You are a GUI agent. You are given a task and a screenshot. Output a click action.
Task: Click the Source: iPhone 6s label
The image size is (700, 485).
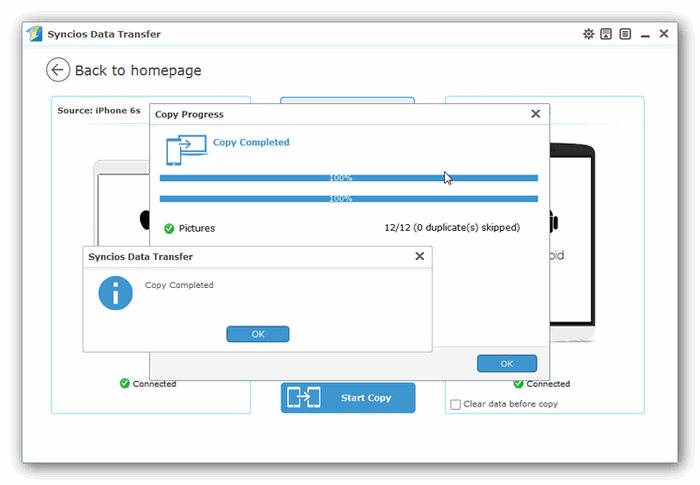click(99, 111)
